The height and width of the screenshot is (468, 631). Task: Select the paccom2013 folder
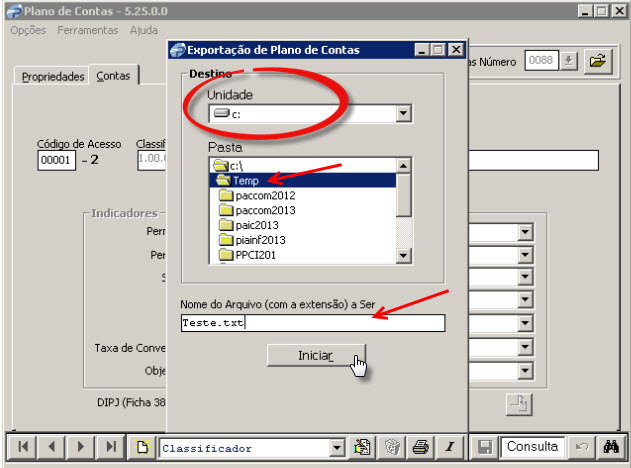click(303, 210)
